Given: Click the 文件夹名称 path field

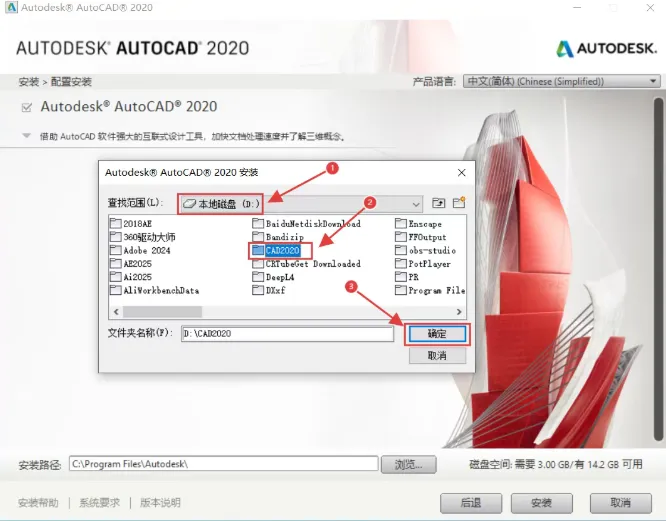Looking at the screenshot, I should [288, 334].
